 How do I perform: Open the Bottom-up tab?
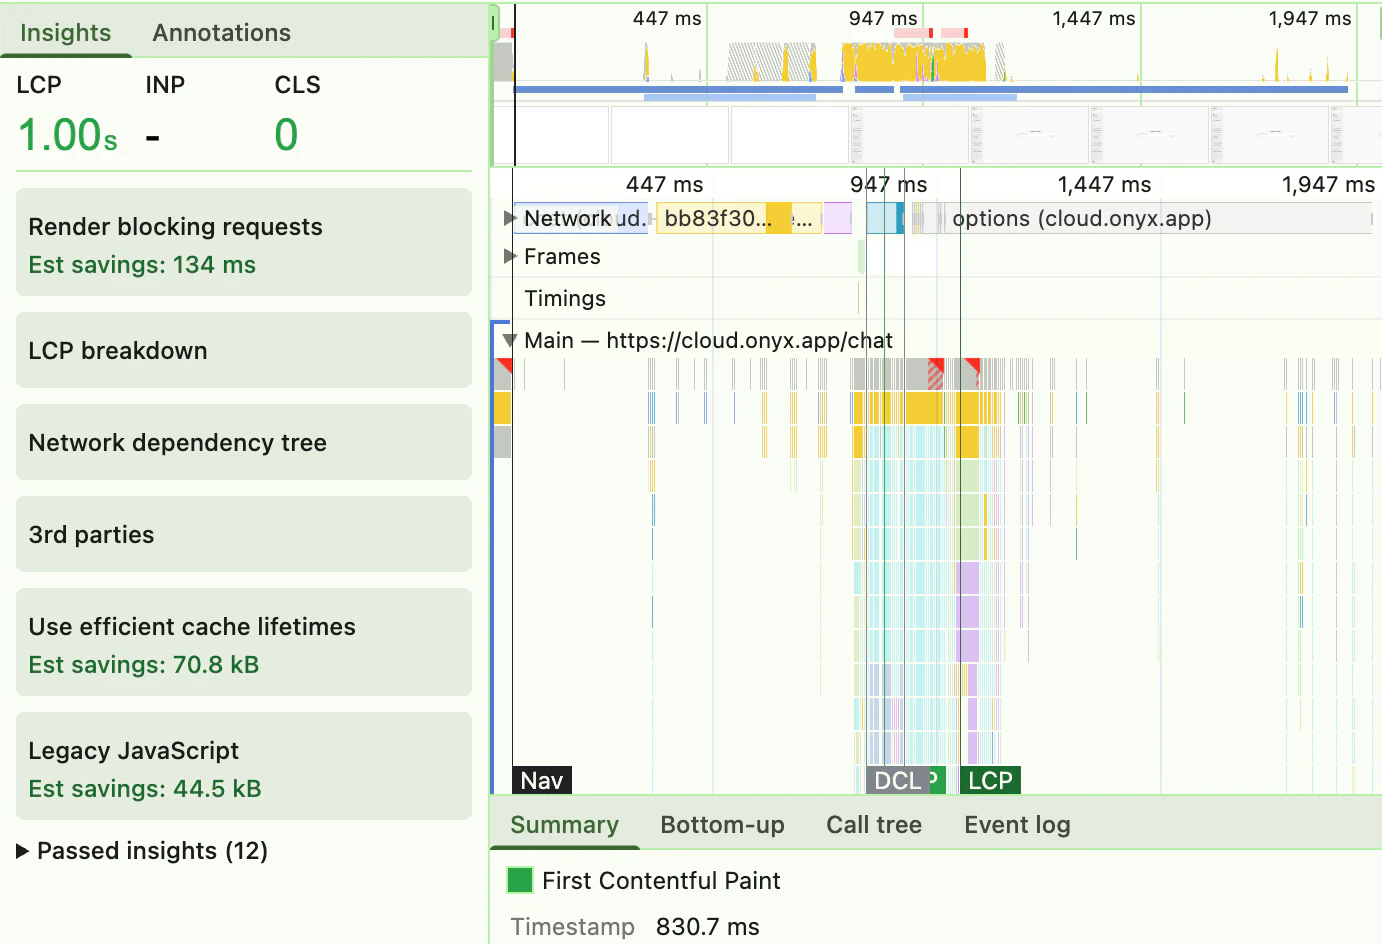(x=722, y=824)
